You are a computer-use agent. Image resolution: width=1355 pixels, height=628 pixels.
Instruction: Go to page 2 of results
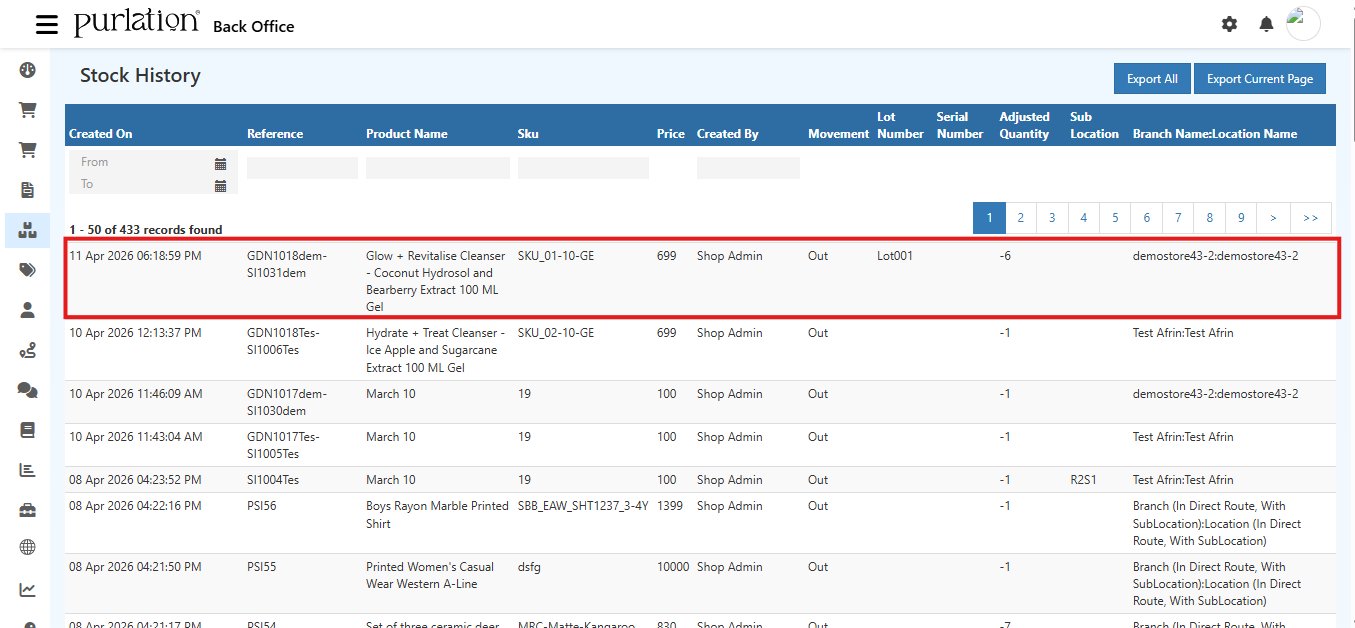[x=1020, y=217]
